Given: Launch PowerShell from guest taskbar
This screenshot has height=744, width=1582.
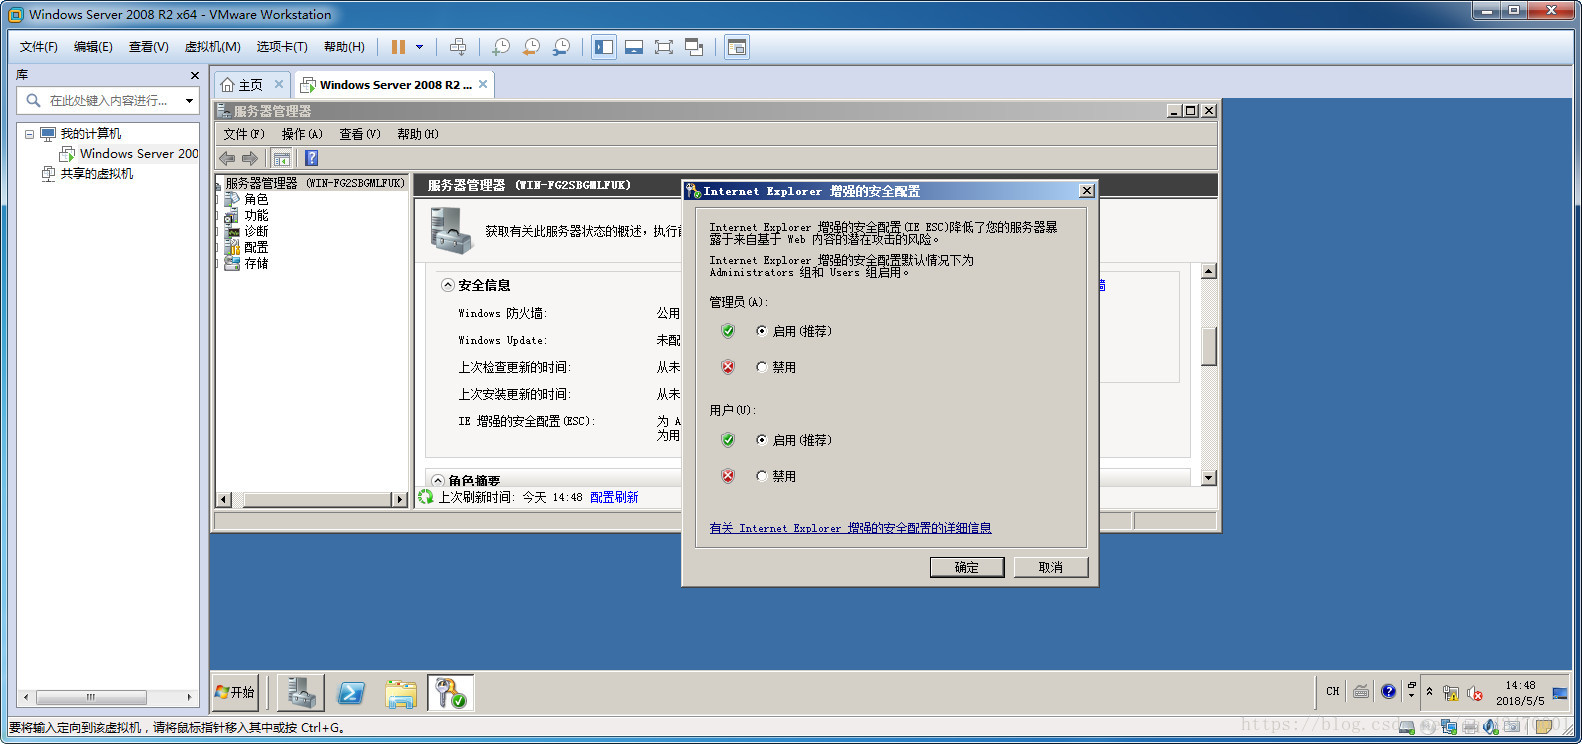Looking at the screenshot, I should pos(351,692).
